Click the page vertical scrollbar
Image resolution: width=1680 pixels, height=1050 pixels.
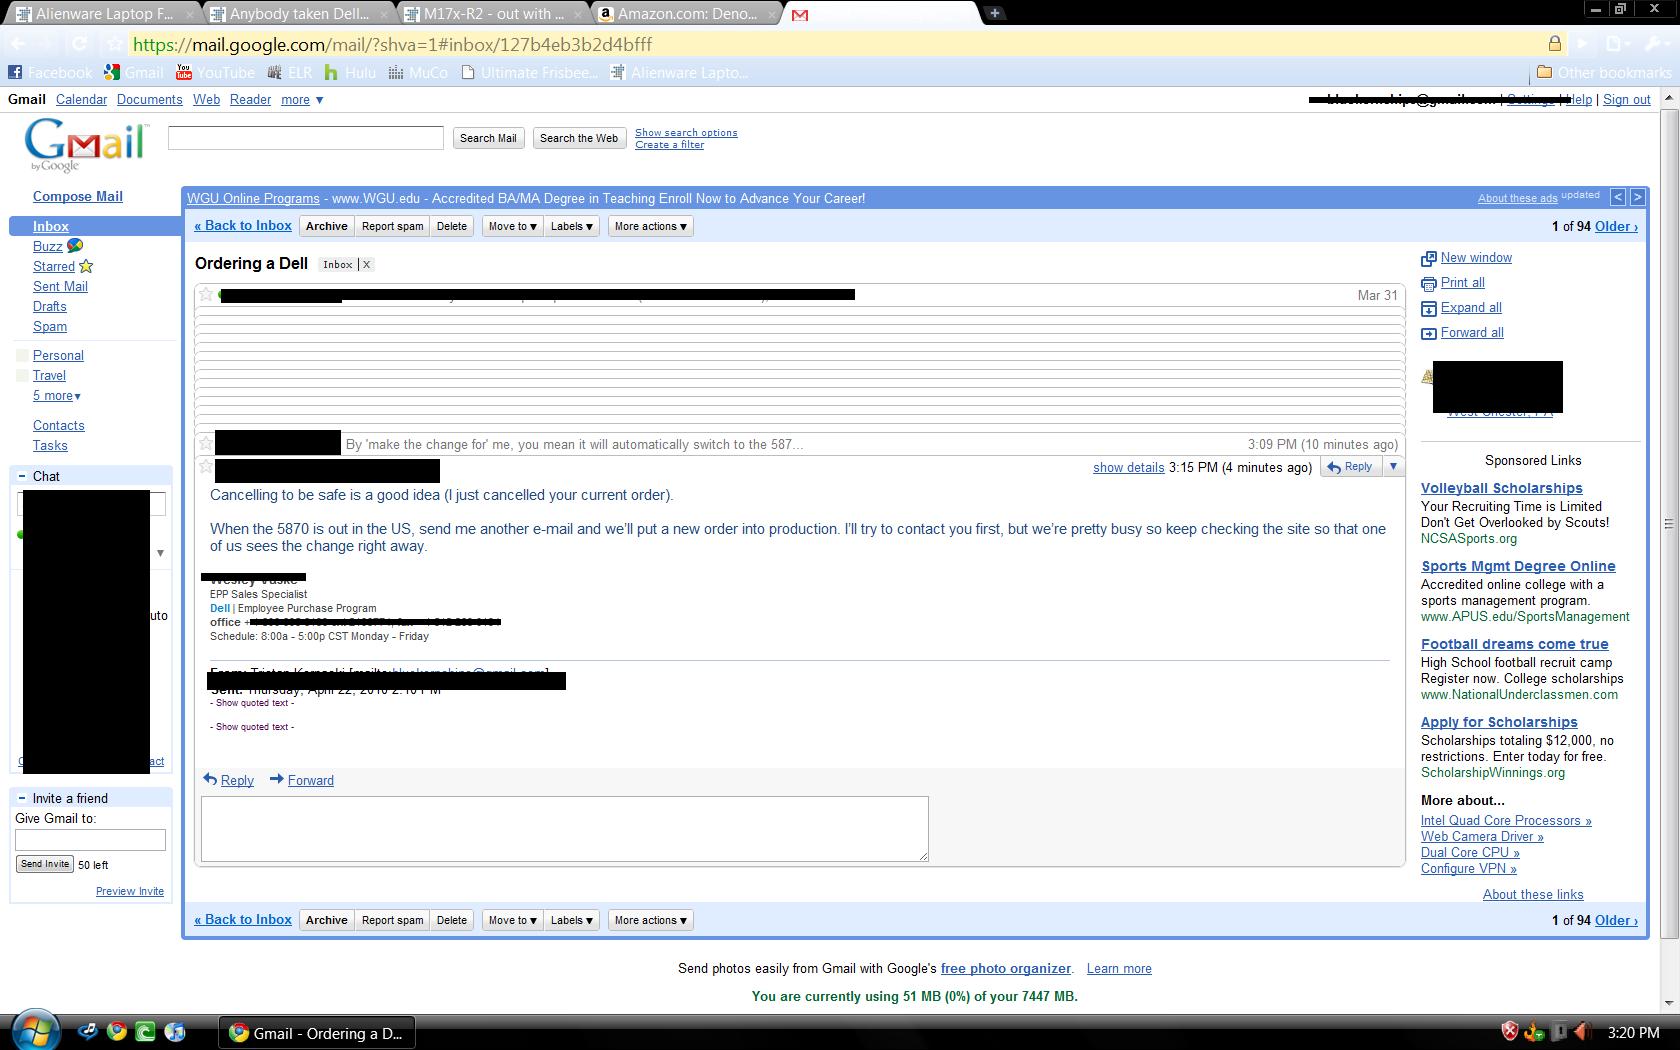pos(1668,524)
